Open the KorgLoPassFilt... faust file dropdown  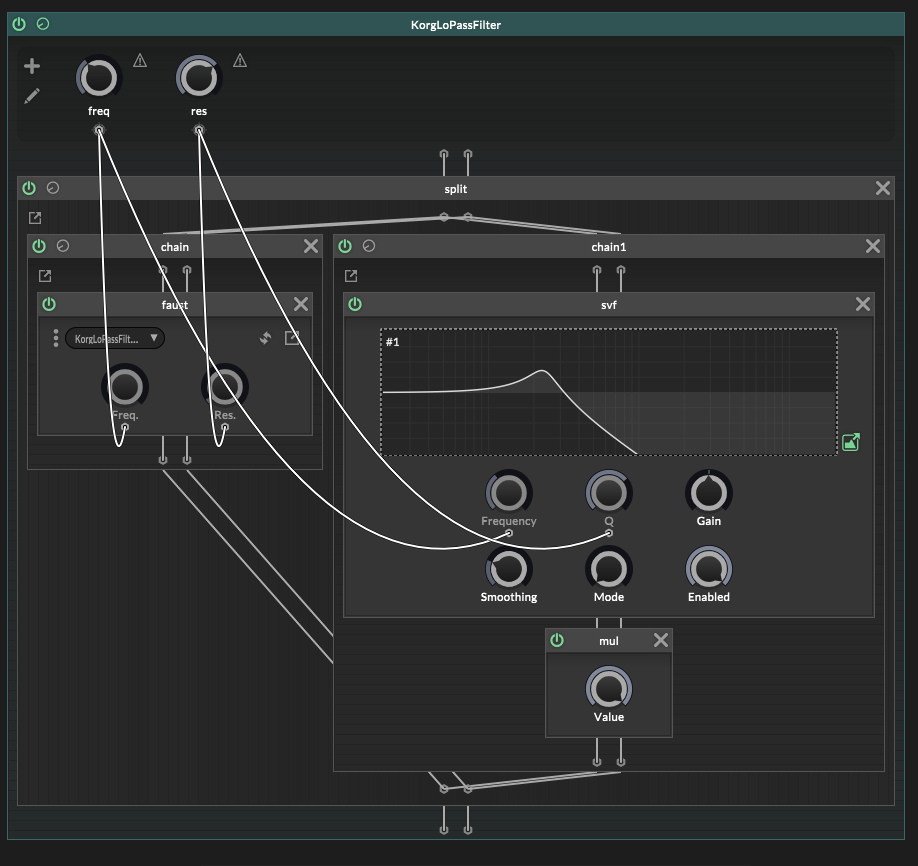[115, 338]
